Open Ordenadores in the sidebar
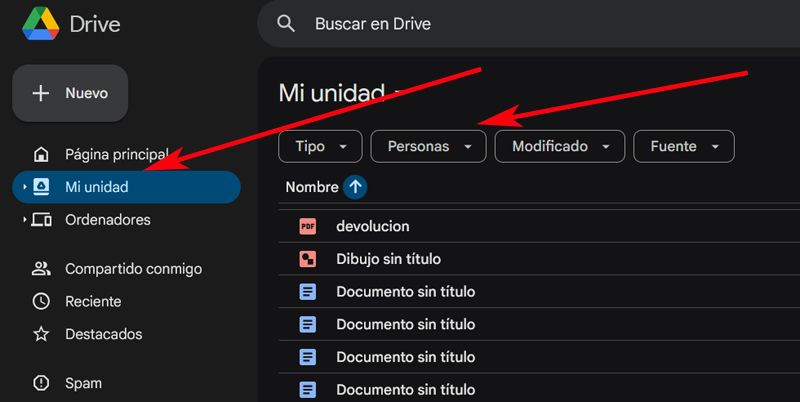This screenshot has width=800, height=402. click(x=107, y=220)
